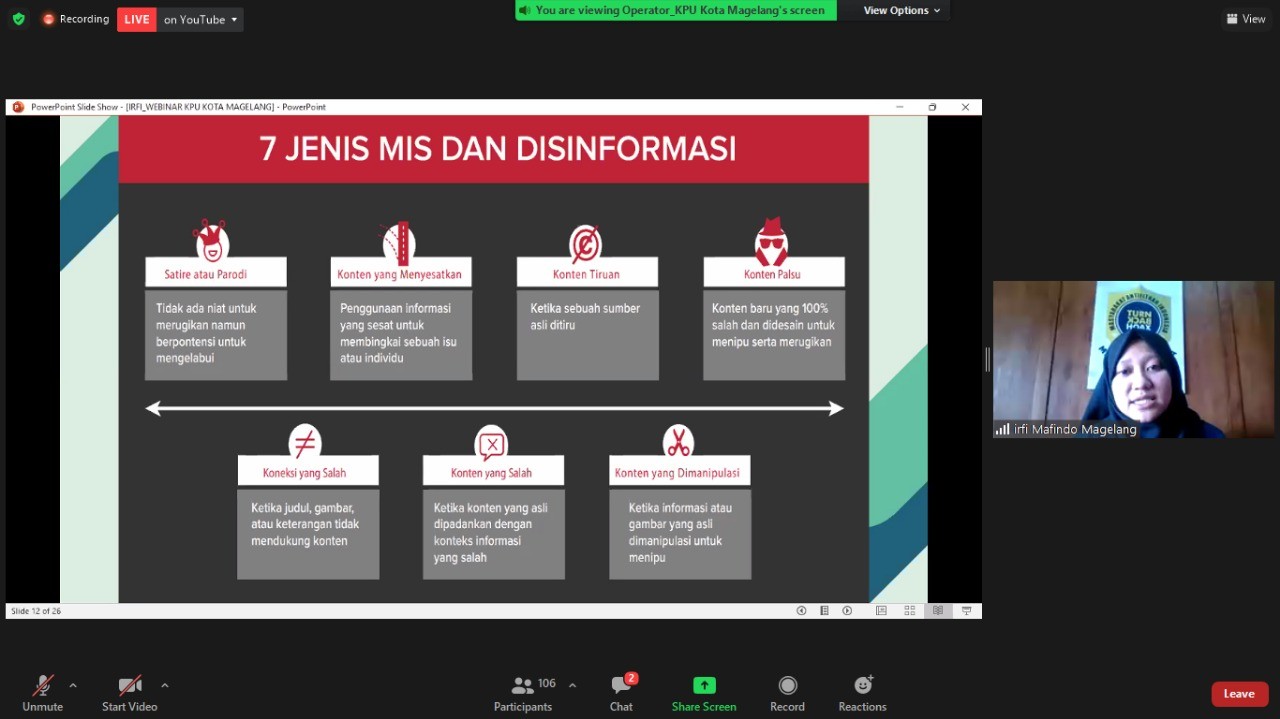Advance to next slide in PowerPoint
The height and width of the screenshot is (719, 1280).
pyautogui.click(x=847, y=611)
